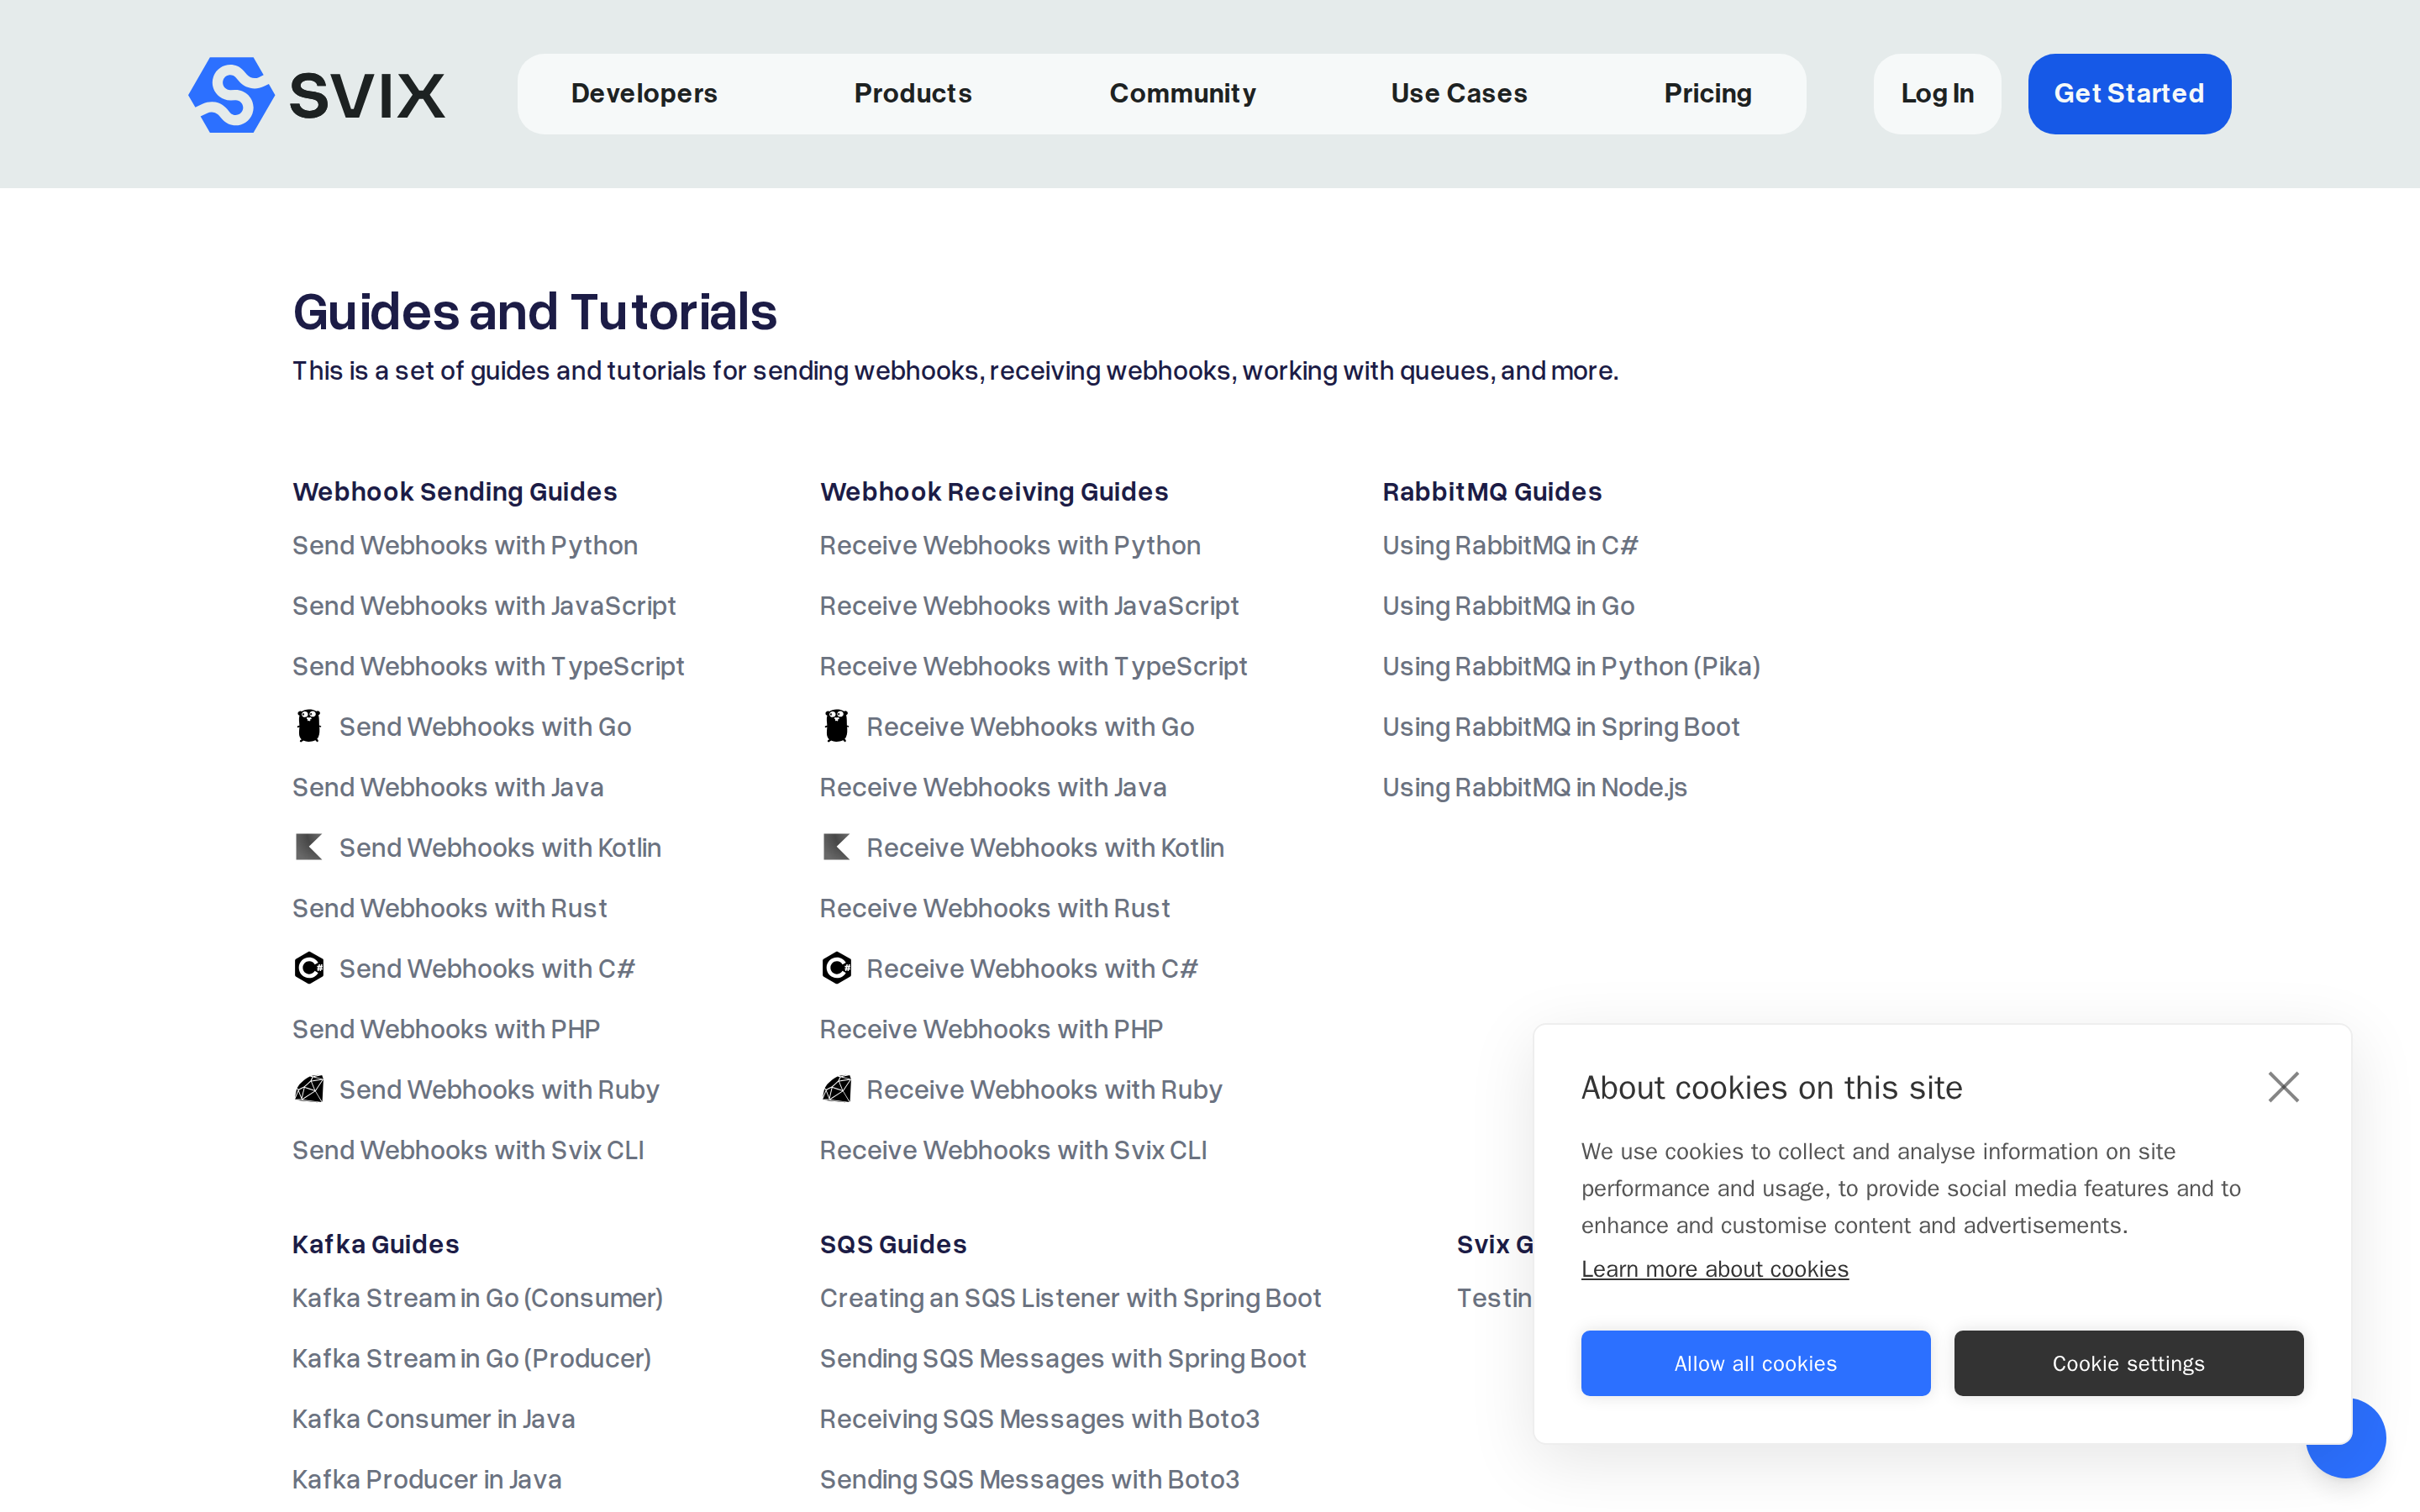The width and height of the screenshot is (2420, 1512).
Task: Open Sending SQS Messages with Boto3
Action: (1029, 1479)
